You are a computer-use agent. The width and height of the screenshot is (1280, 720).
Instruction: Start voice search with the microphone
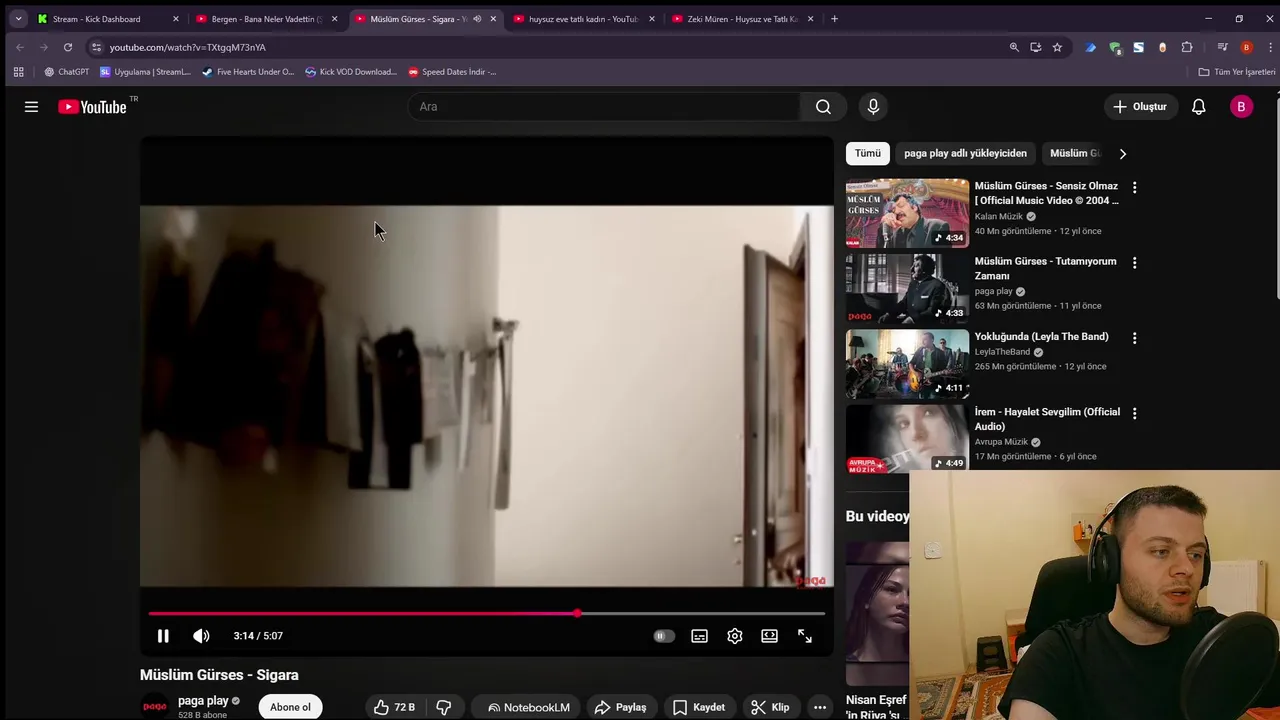[x=873, y=107]
